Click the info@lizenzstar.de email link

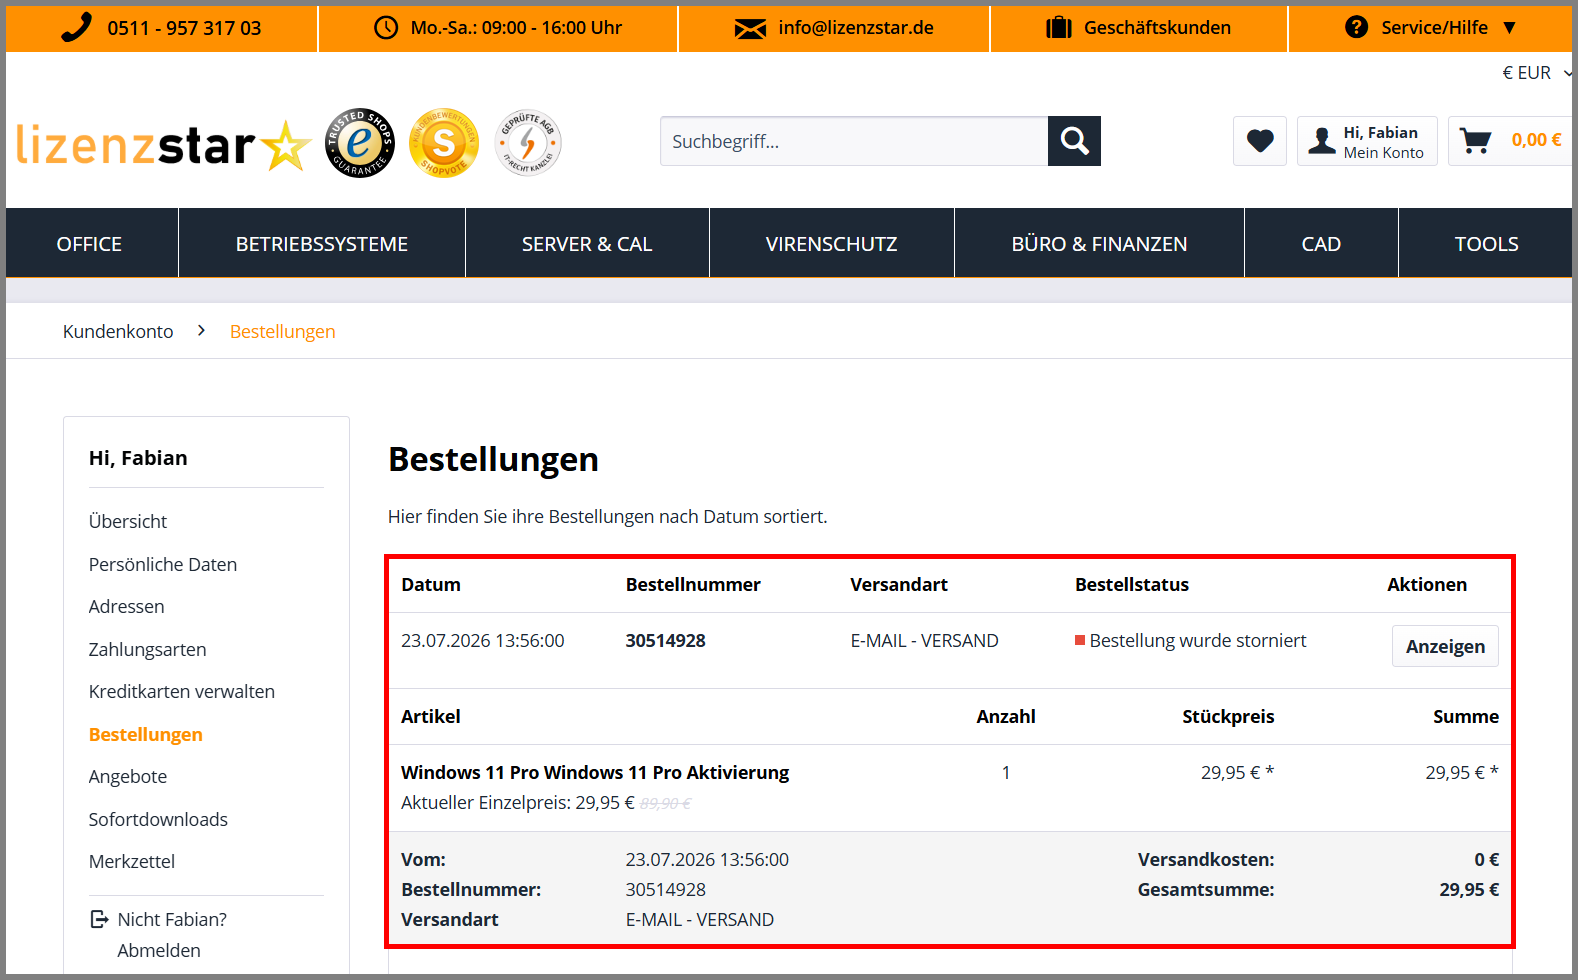[856, 28]
